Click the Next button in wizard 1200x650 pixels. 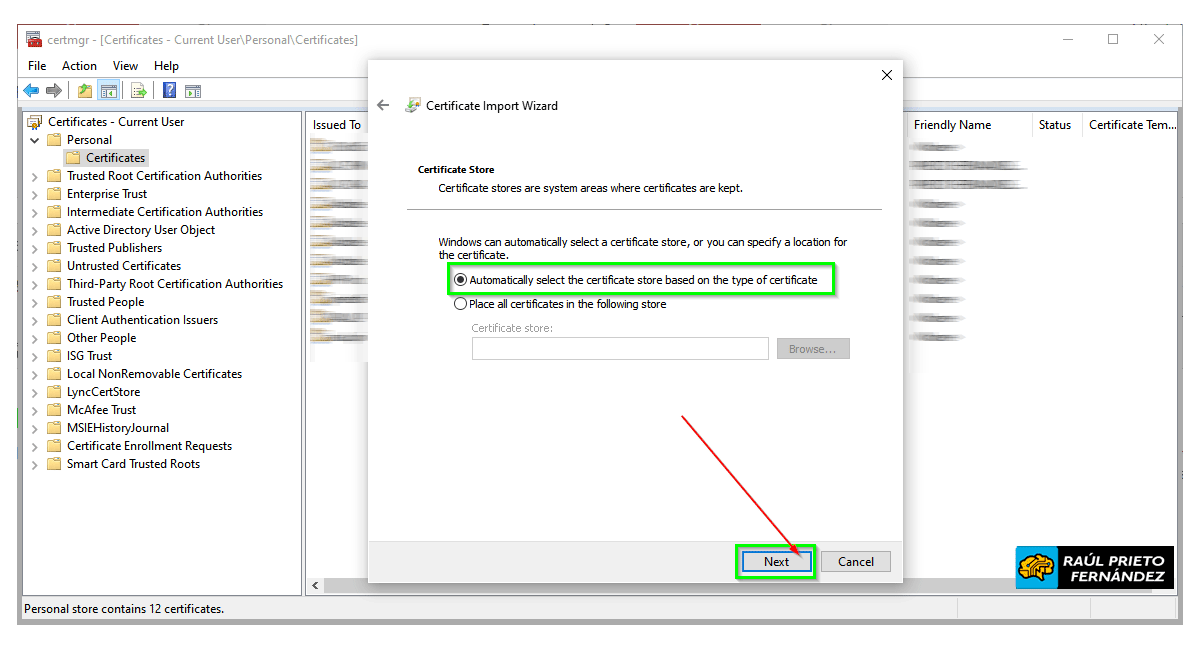click(x=776, y=561)
